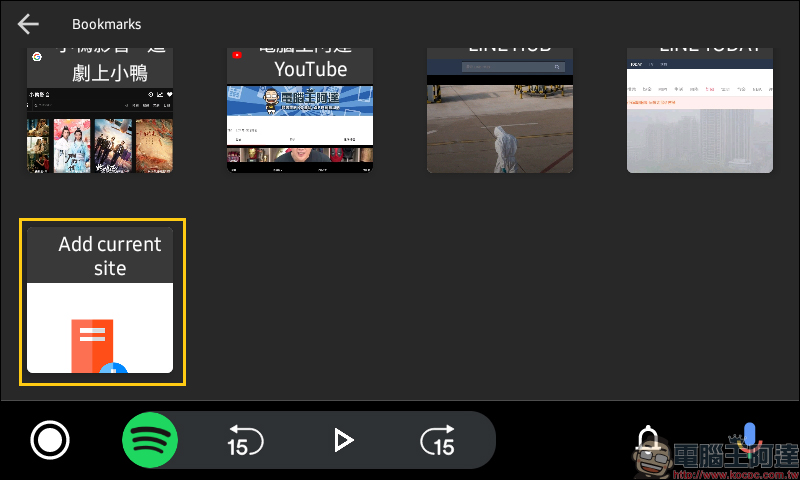Tap the Android Auto home circle button
800x480 pixels.
[x=50, y=440]
